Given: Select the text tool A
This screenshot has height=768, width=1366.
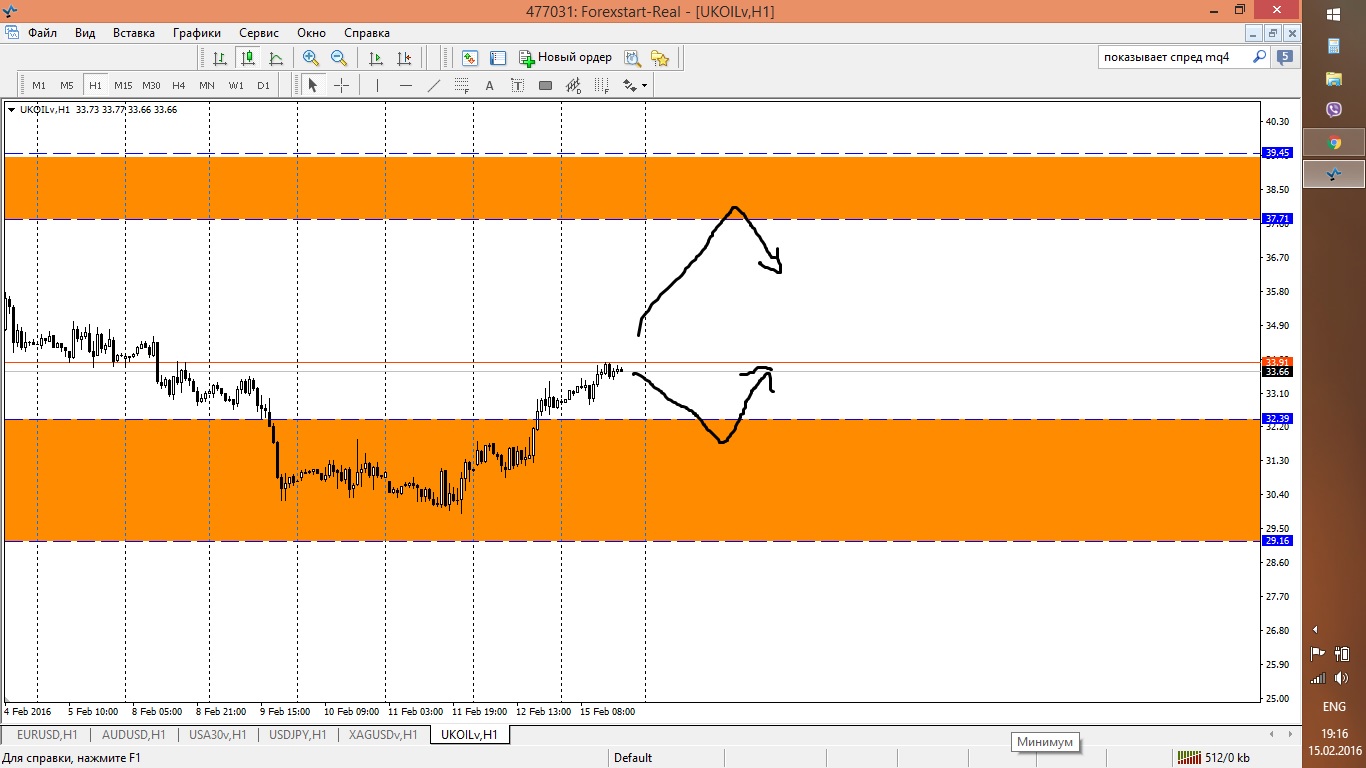Looking at the screenshot, I should (x=489, y=86).
